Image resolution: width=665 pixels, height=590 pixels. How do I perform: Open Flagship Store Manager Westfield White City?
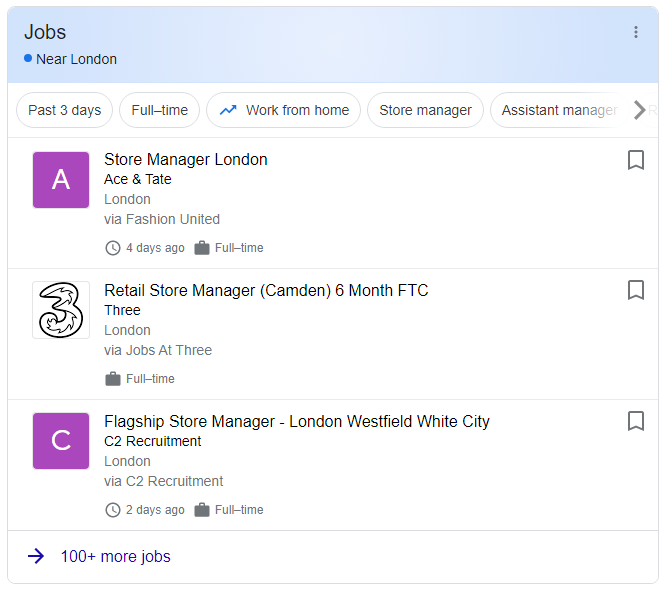(x=297, y=422)
